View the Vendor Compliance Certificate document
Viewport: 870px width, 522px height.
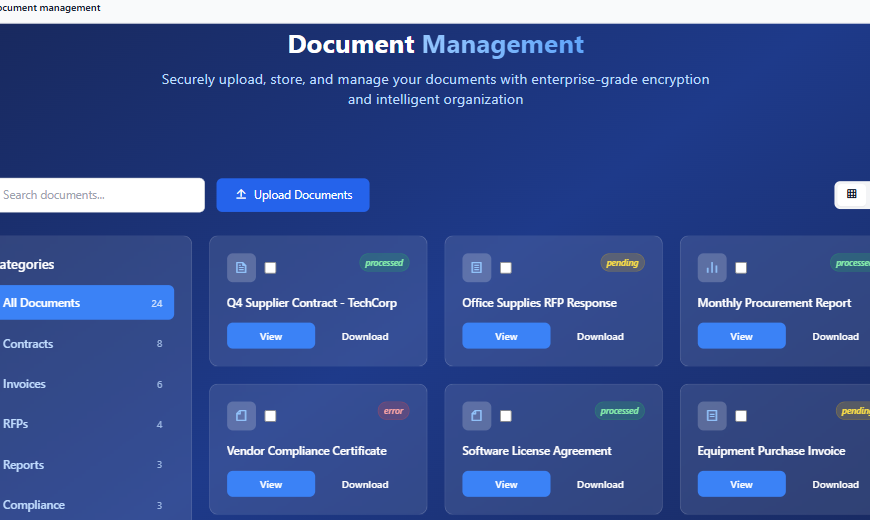coord(271,484)
